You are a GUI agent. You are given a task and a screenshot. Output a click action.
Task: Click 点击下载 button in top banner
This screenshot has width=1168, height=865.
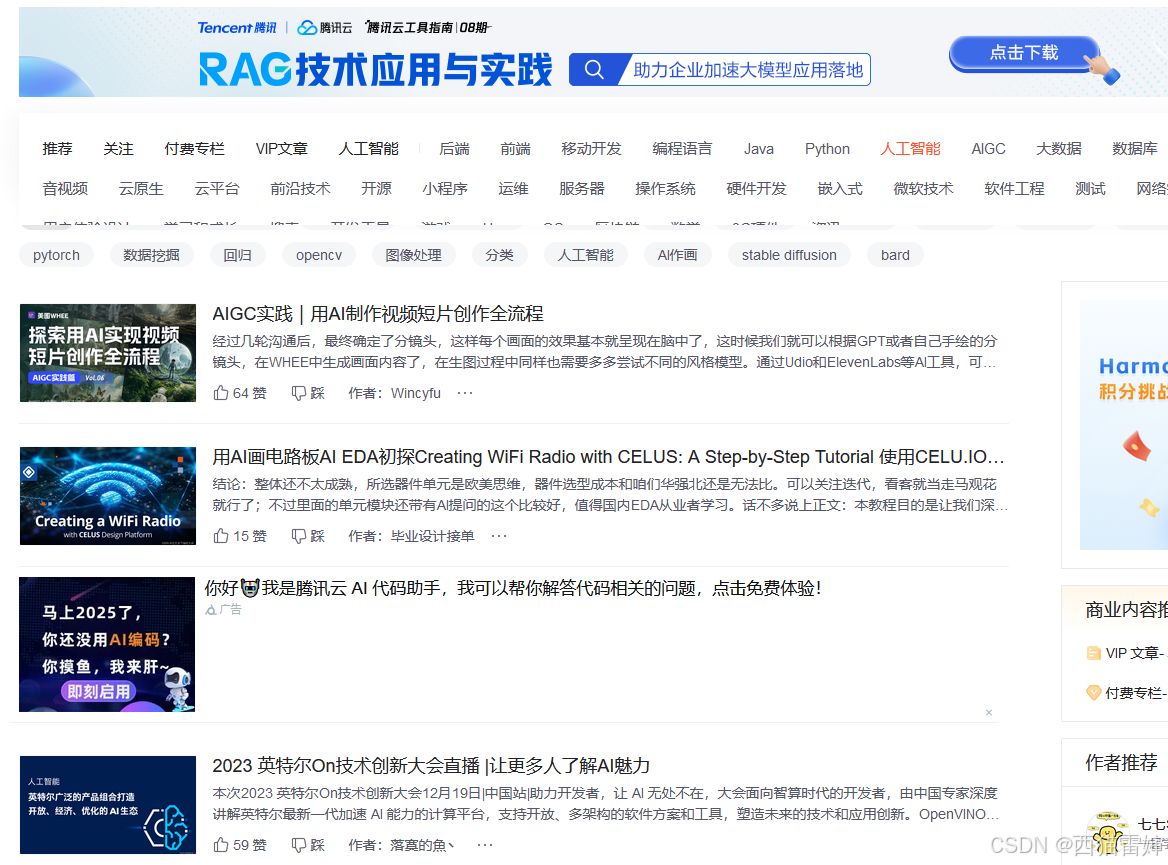[1023, 53]
